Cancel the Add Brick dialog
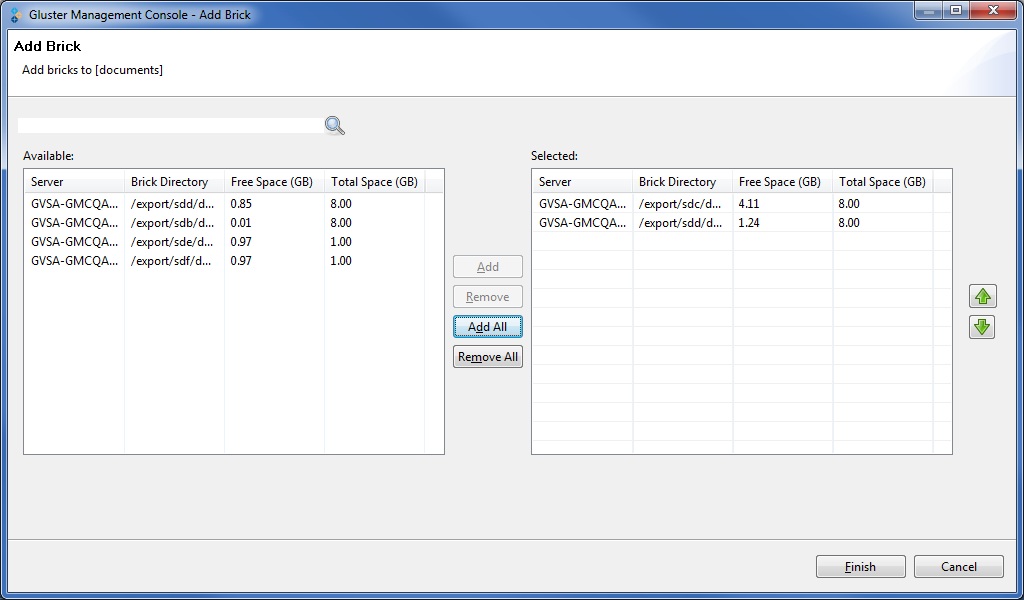The image size is (1024, 600). pos(958,567)
